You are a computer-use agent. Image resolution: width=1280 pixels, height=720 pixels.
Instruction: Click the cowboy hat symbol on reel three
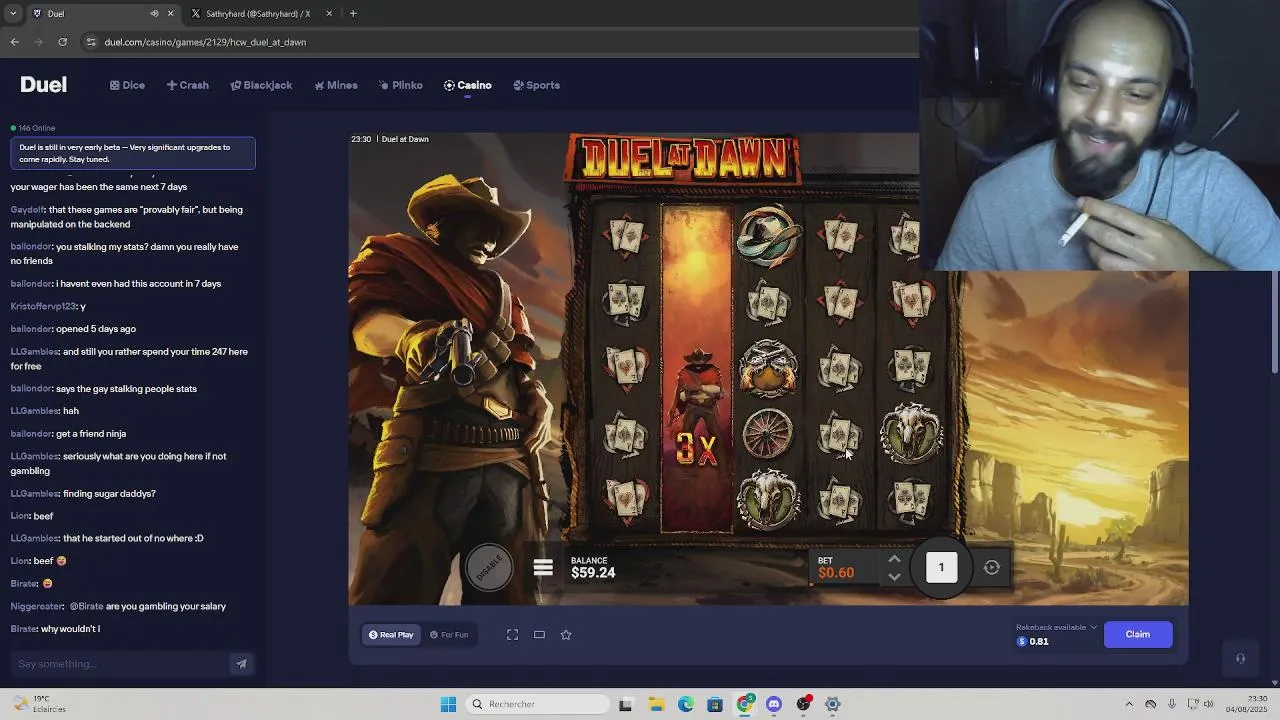click(768, 237)
